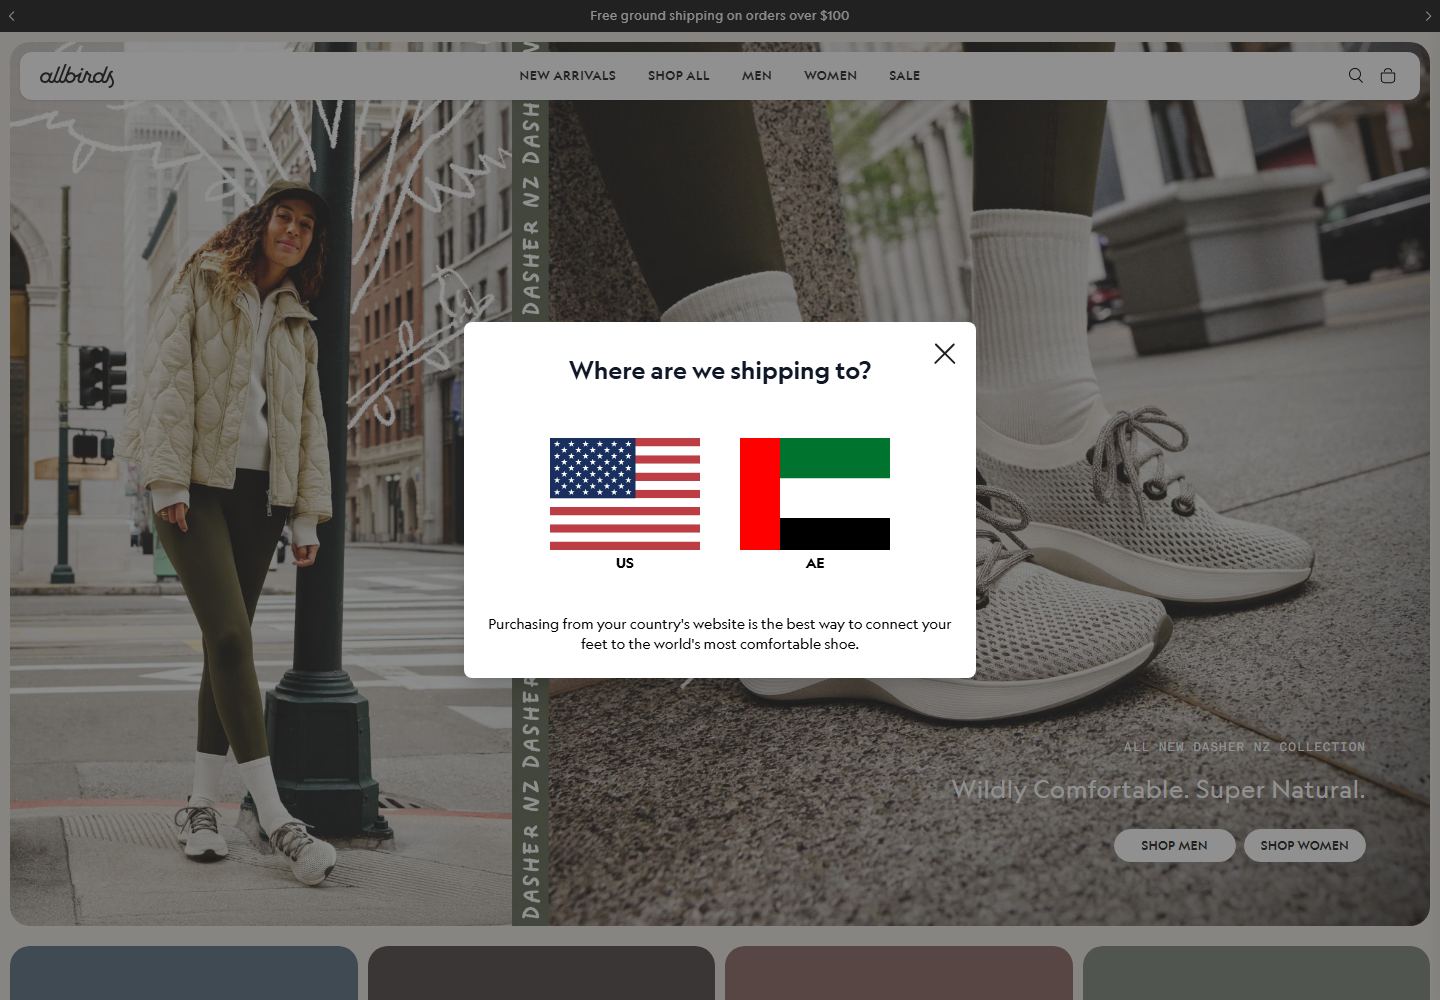Close the shipping destination dialog
Viewport: 1440px width, 1000px height.
944,353
